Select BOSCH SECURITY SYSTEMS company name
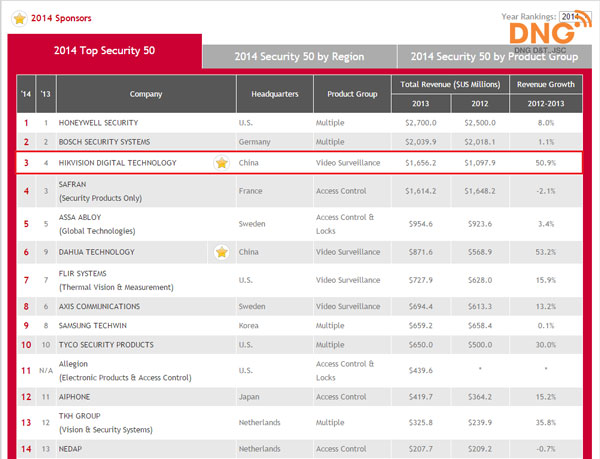The width and height of the screenshot is (600, 459). point(104,142)
